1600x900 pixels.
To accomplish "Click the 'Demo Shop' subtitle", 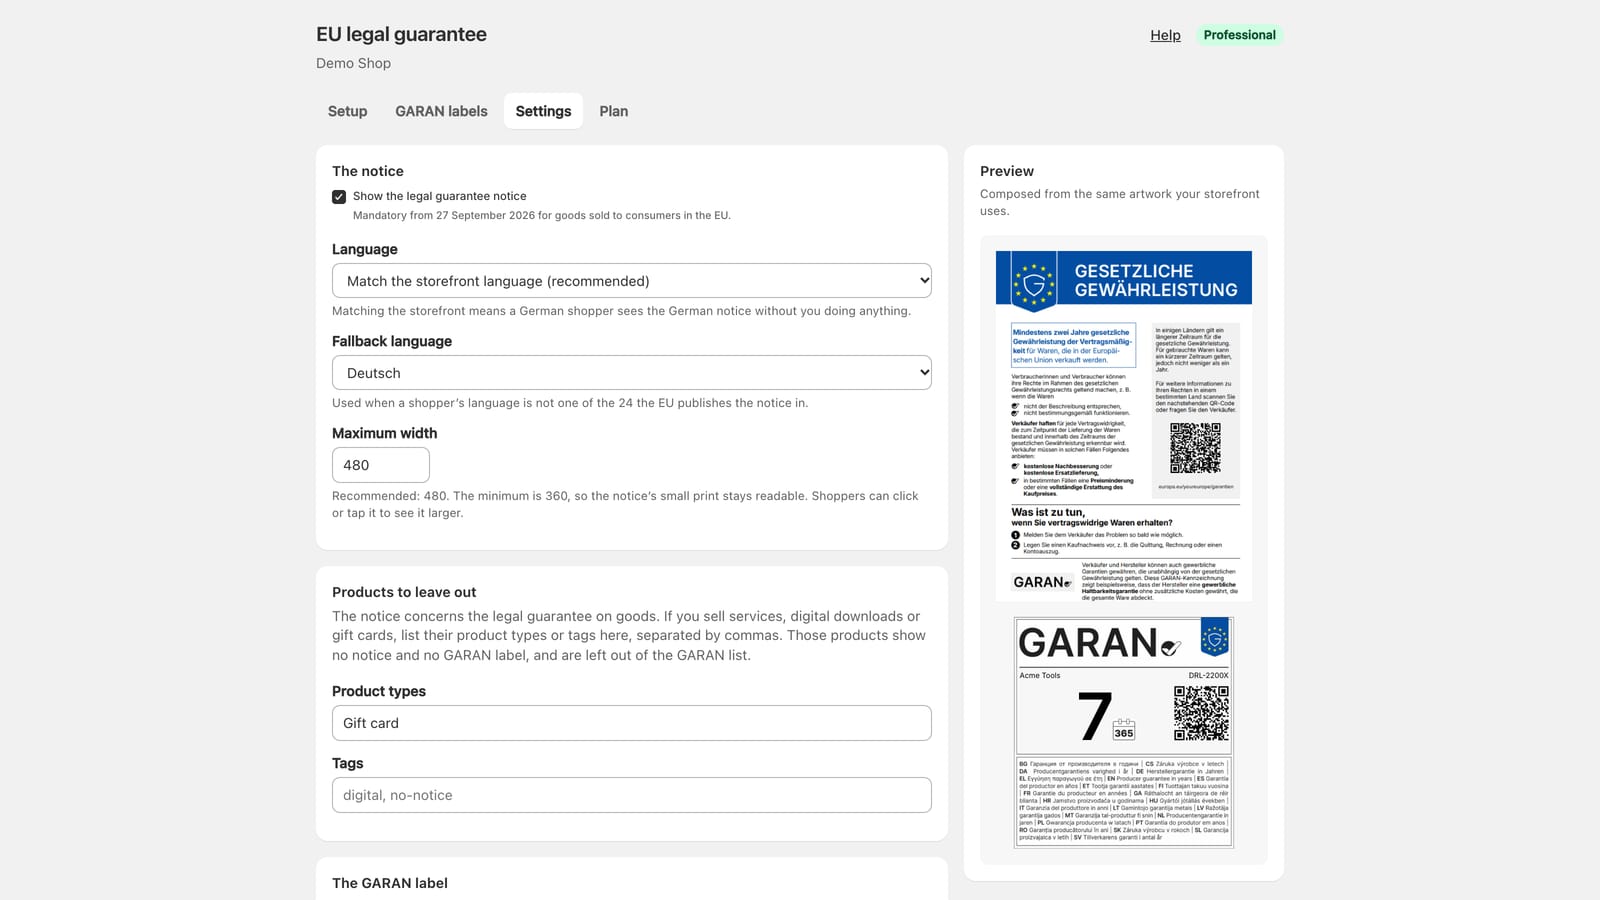I will 353,63.
